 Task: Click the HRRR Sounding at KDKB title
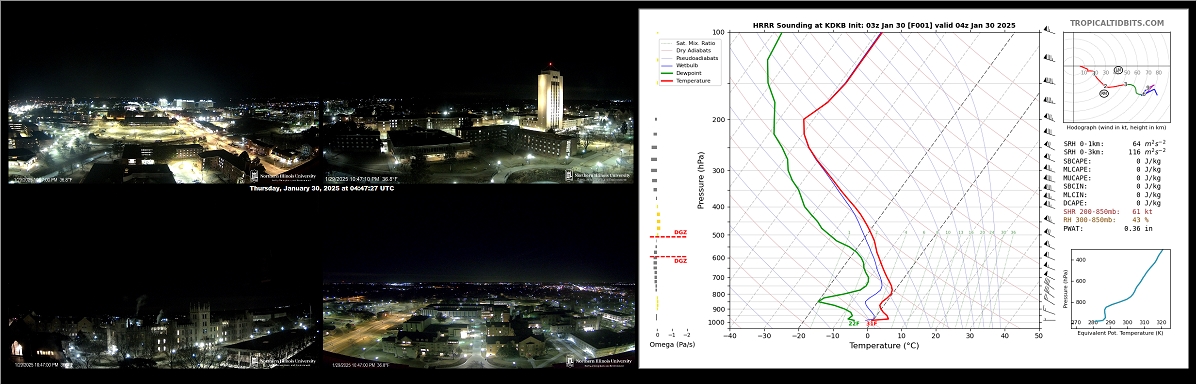point(883,25)
